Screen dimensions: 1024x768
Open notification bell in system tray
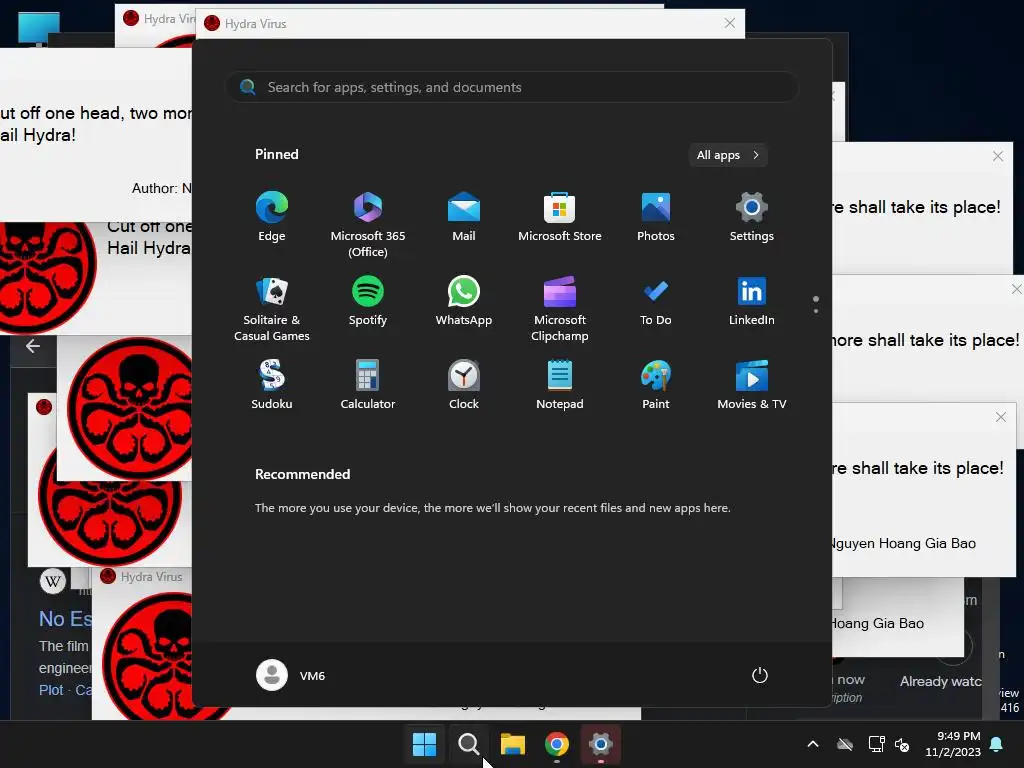click(997, 744)
